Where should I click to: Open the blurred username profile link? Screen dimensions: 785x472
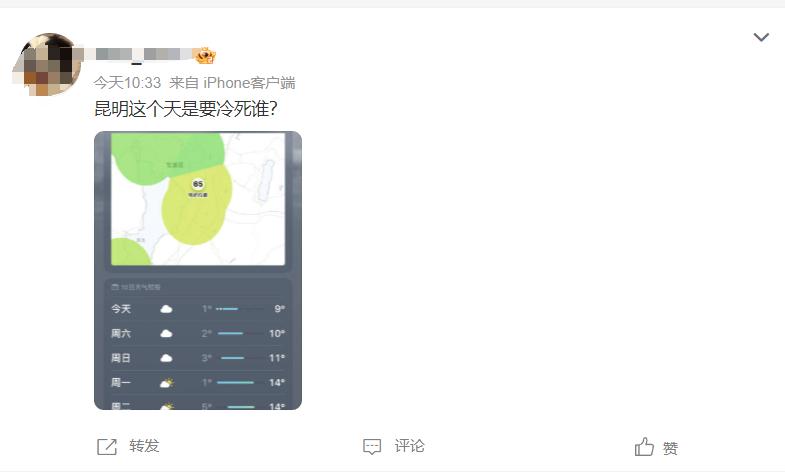tap(142, 54)
